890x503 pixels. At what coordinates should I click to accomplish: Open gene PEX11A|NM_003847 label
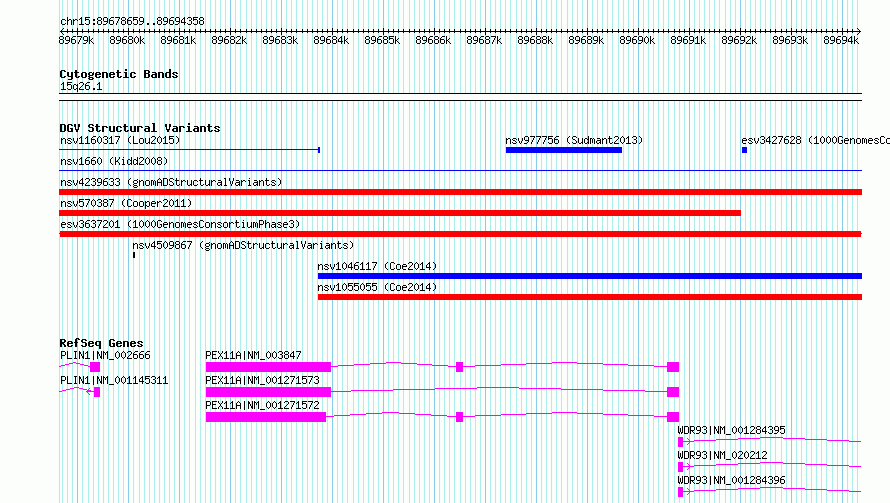coord(253,355)
